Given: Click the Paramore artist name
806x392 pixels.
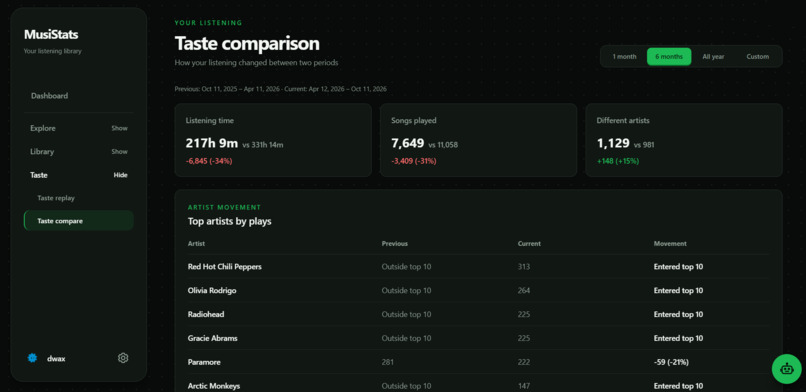Looking at the screenshot, I should pos(204,362).
